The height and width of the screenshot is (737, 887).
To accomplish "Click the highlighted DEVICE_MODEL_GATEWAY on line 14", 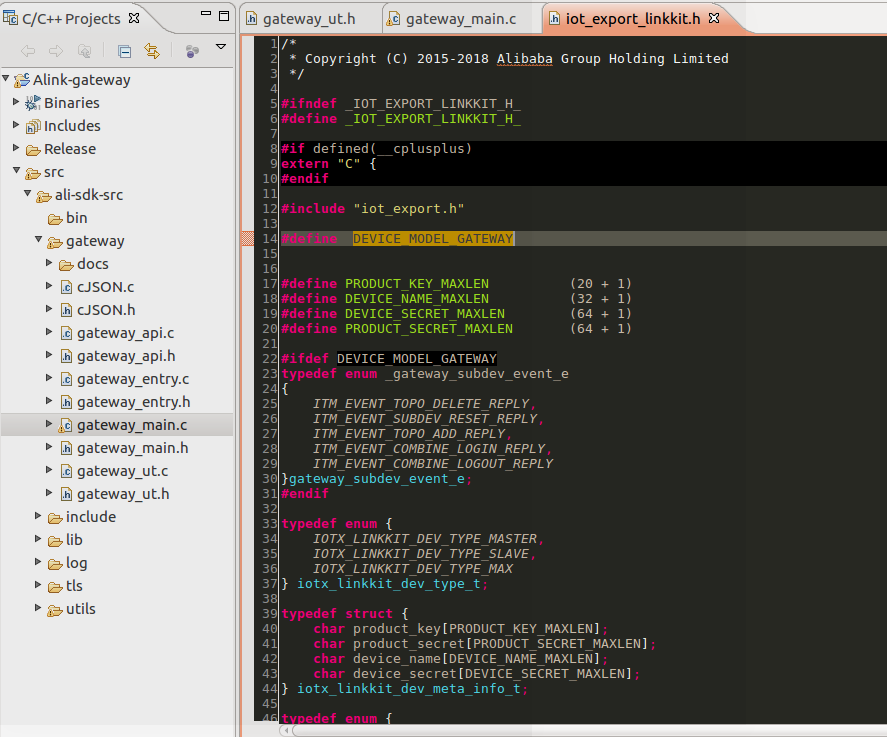I will point(433,239).
